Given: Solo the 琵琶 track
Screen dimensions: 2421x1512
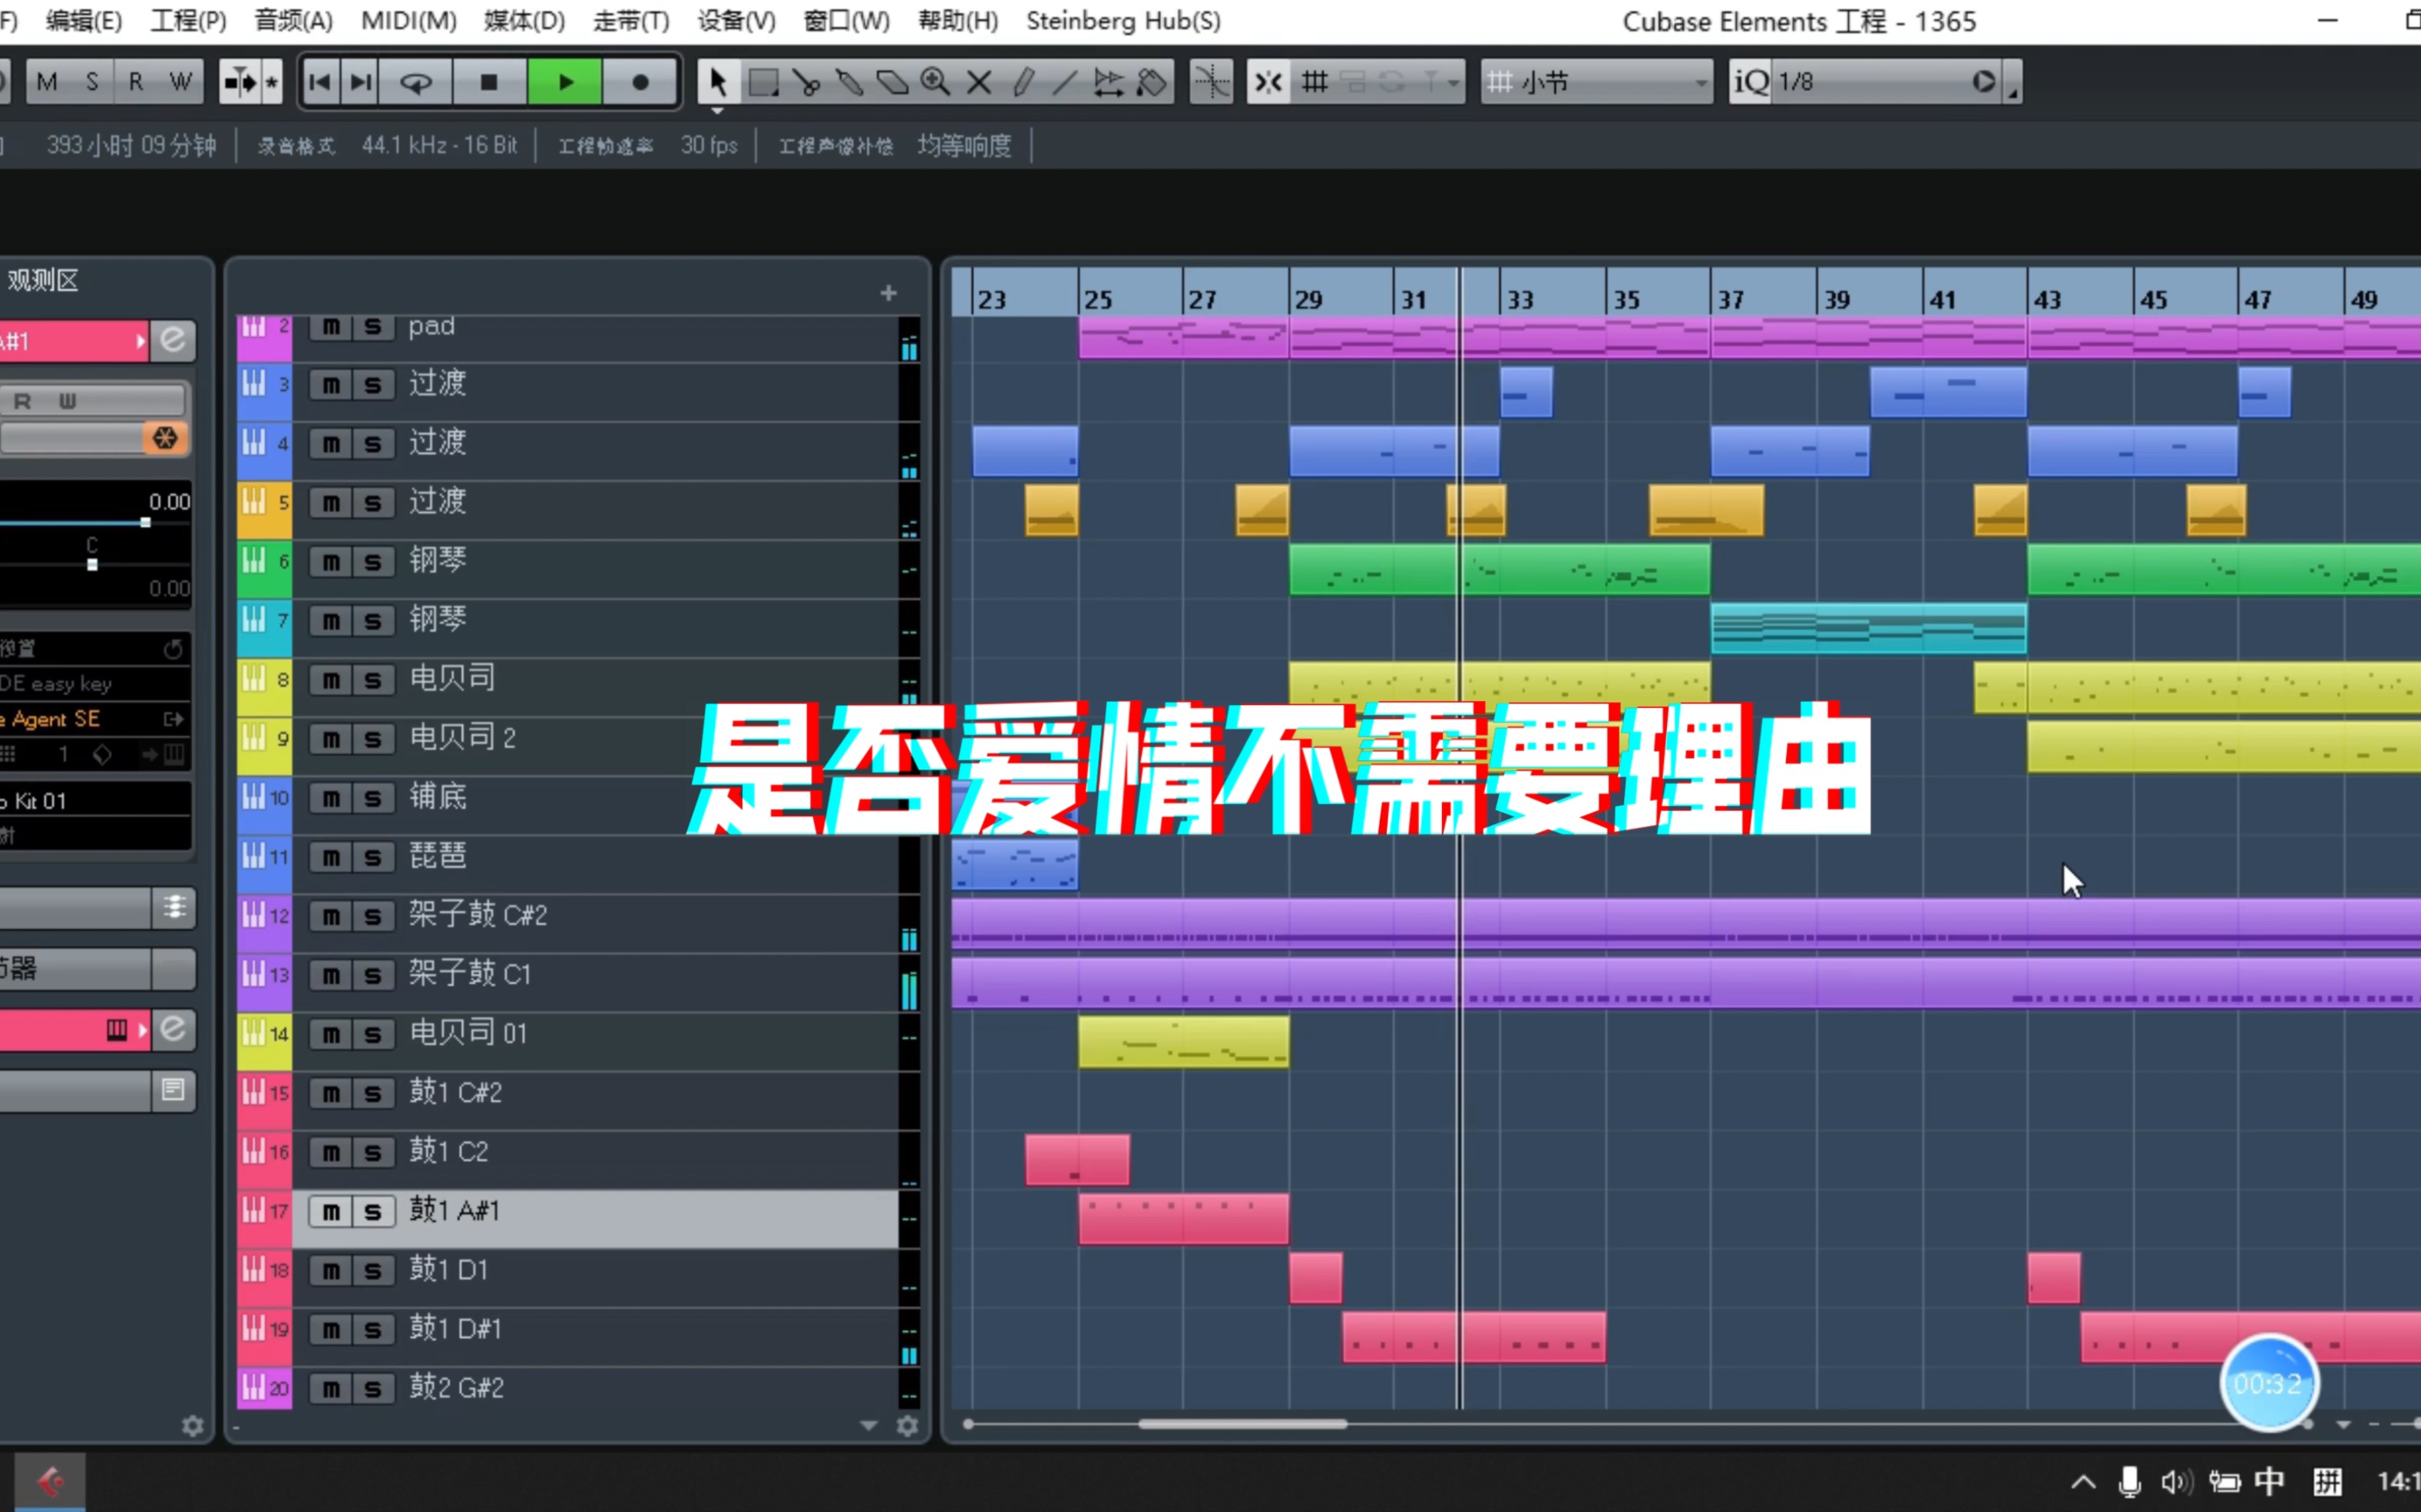Looking at the screenshot, I should (x=373, y=858).
